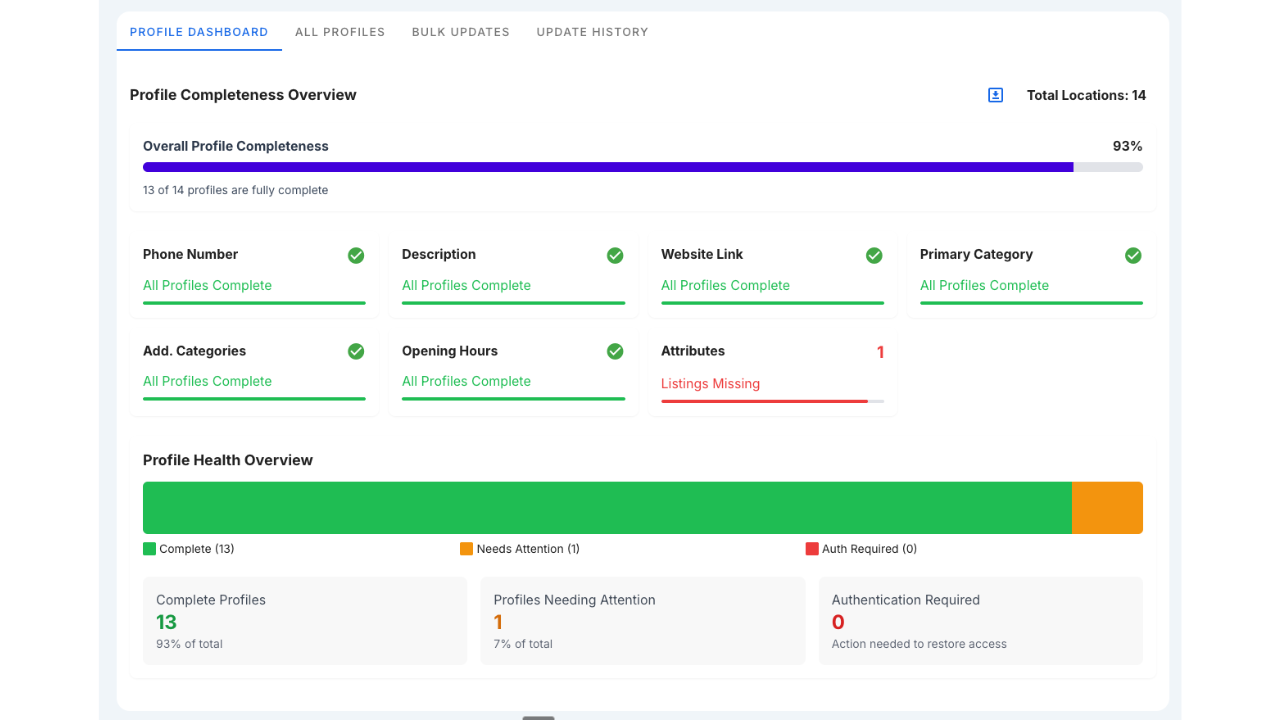1280x720 pixels.
Task: Click the Description green checkmark icon
Action: point(615,255)
